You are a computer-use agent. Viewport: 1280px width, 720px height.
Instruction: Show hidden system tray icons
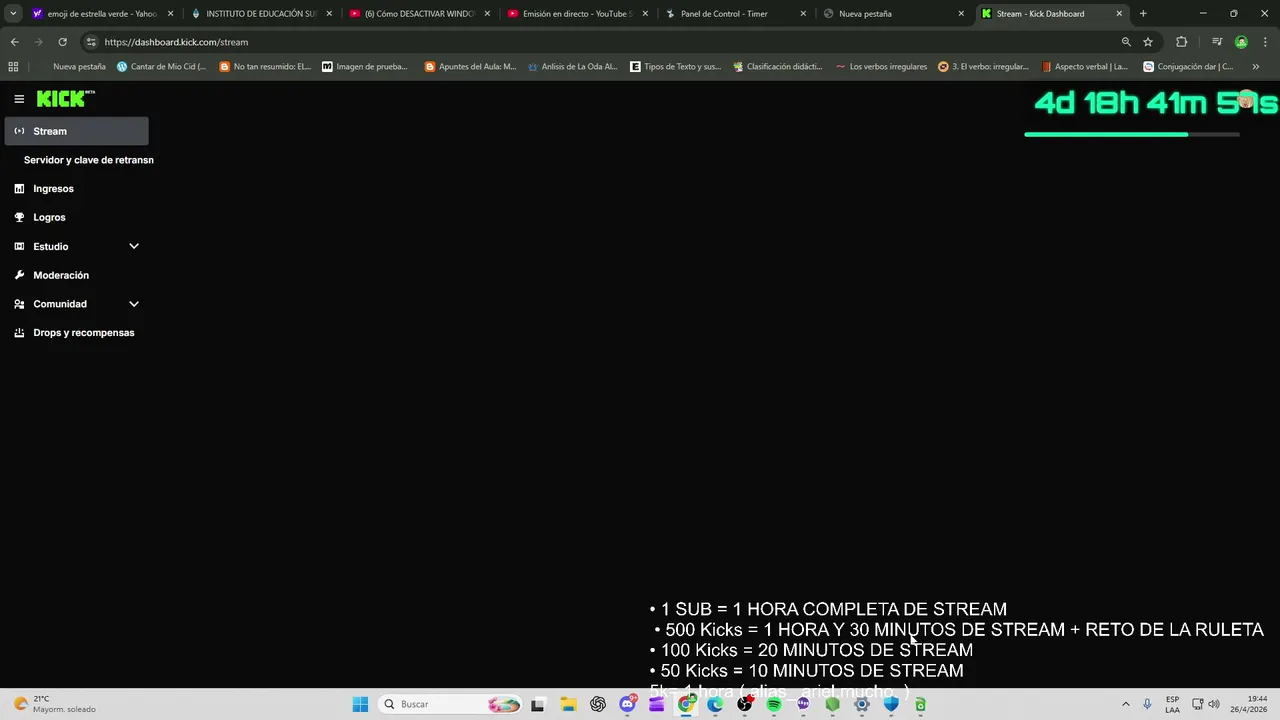1125,704
